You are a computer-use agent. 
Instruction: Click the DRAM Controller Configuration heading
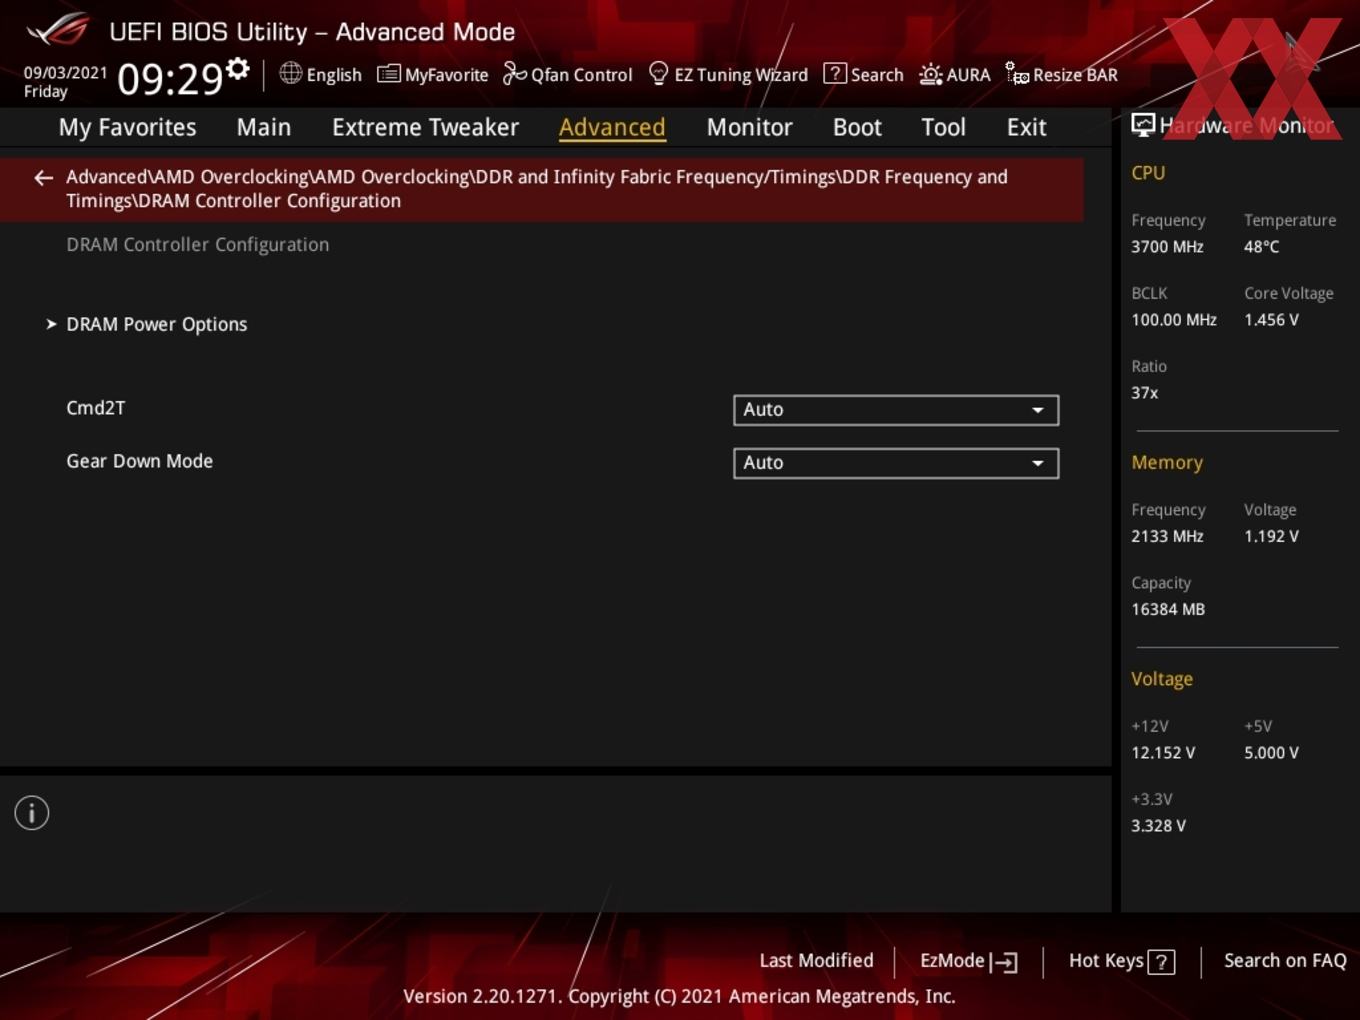coord(197,245)
